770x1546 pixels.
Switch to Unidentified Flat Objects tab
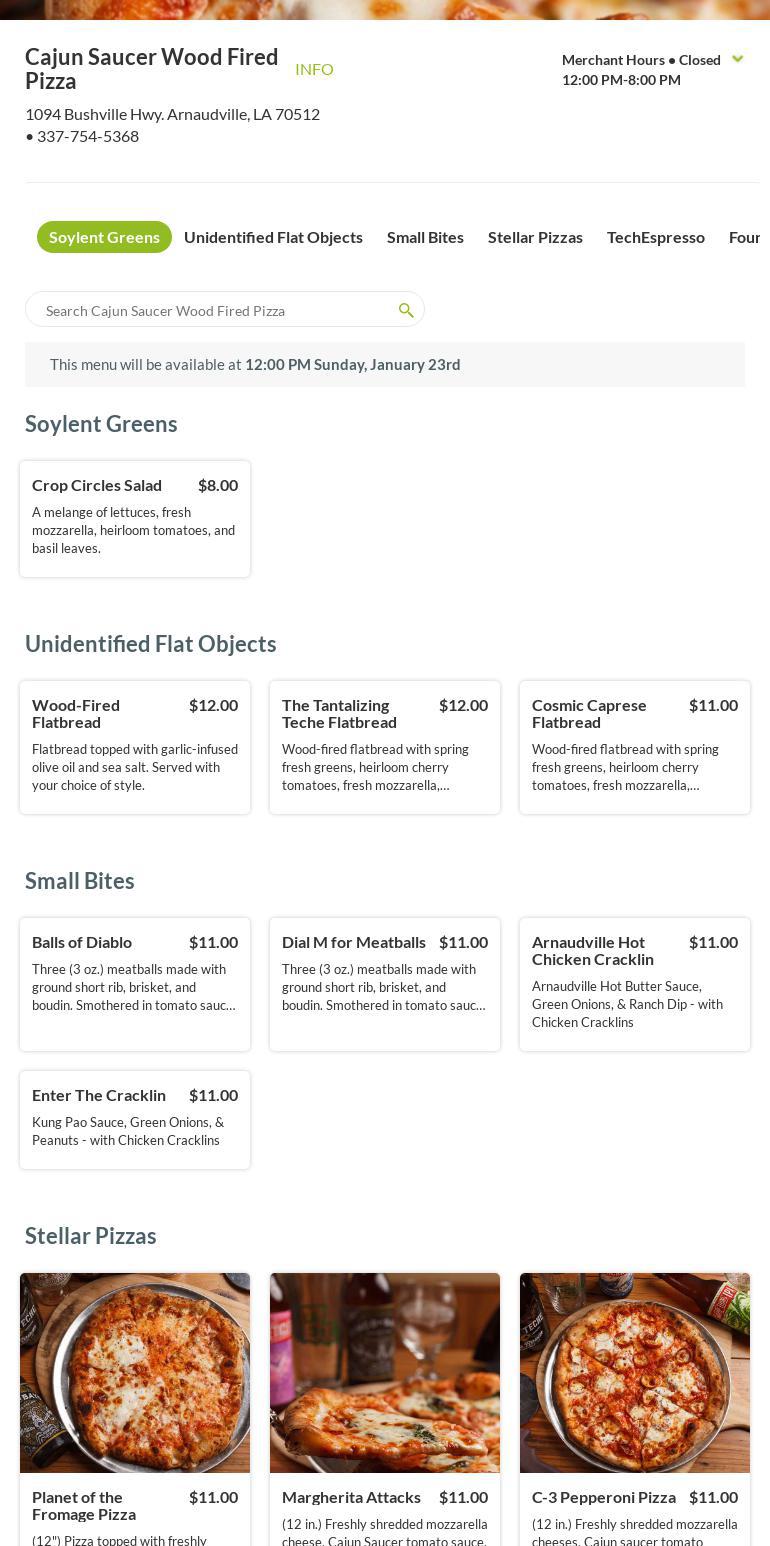coord(273,237)
